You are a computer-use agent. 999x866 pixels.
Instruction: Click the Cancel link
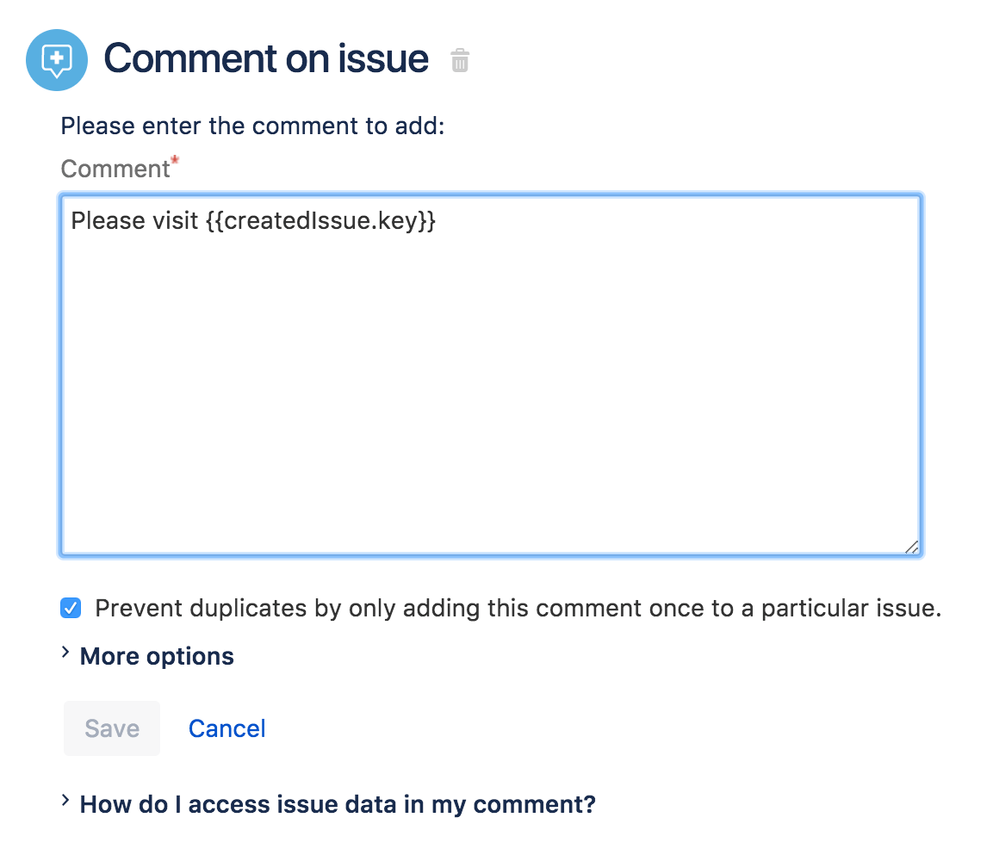point(227,729)
